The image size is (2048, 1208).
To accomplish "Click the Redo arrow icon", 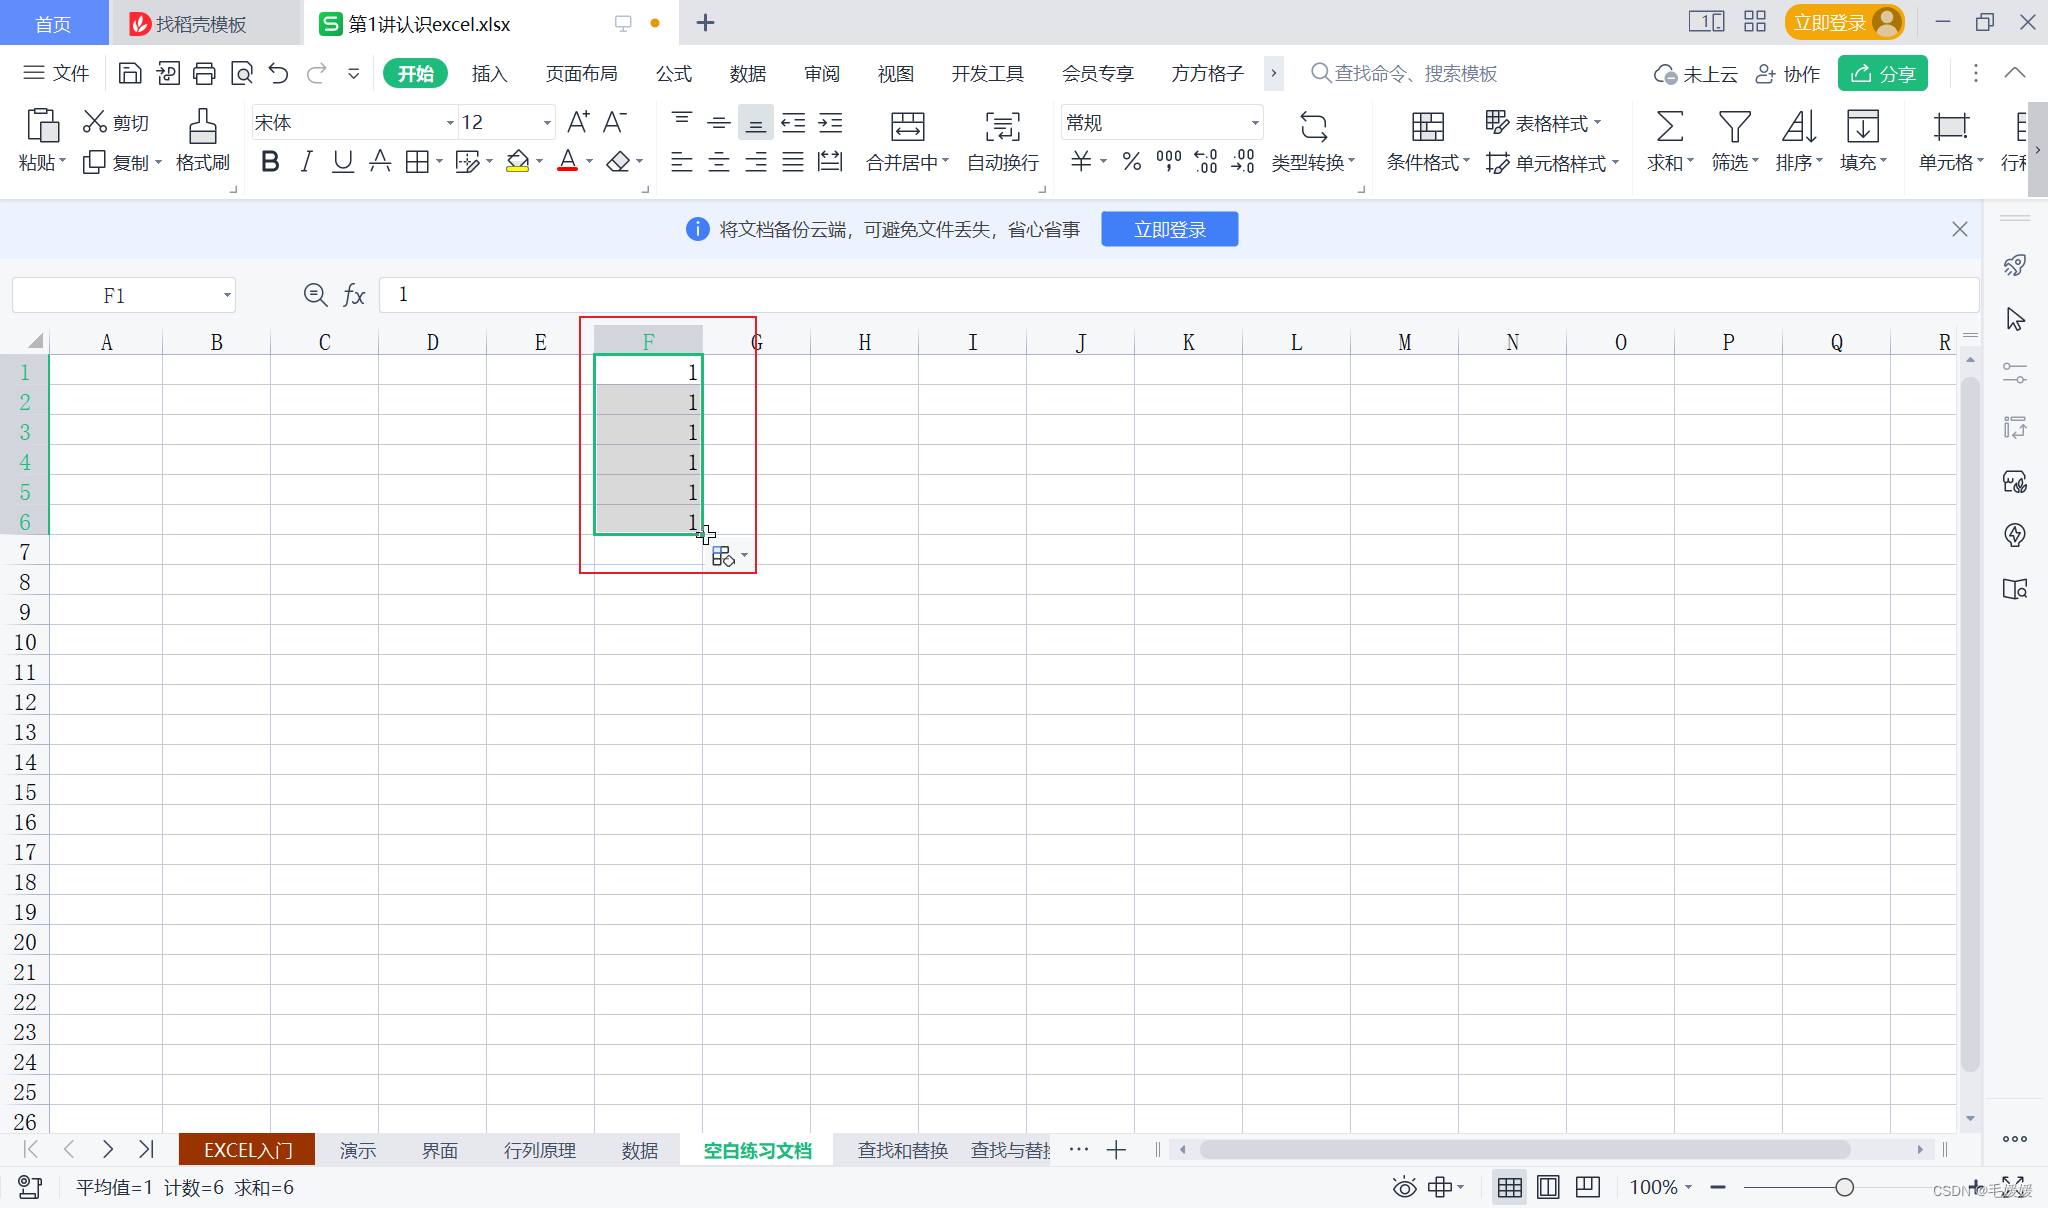I will coord(316,73).
